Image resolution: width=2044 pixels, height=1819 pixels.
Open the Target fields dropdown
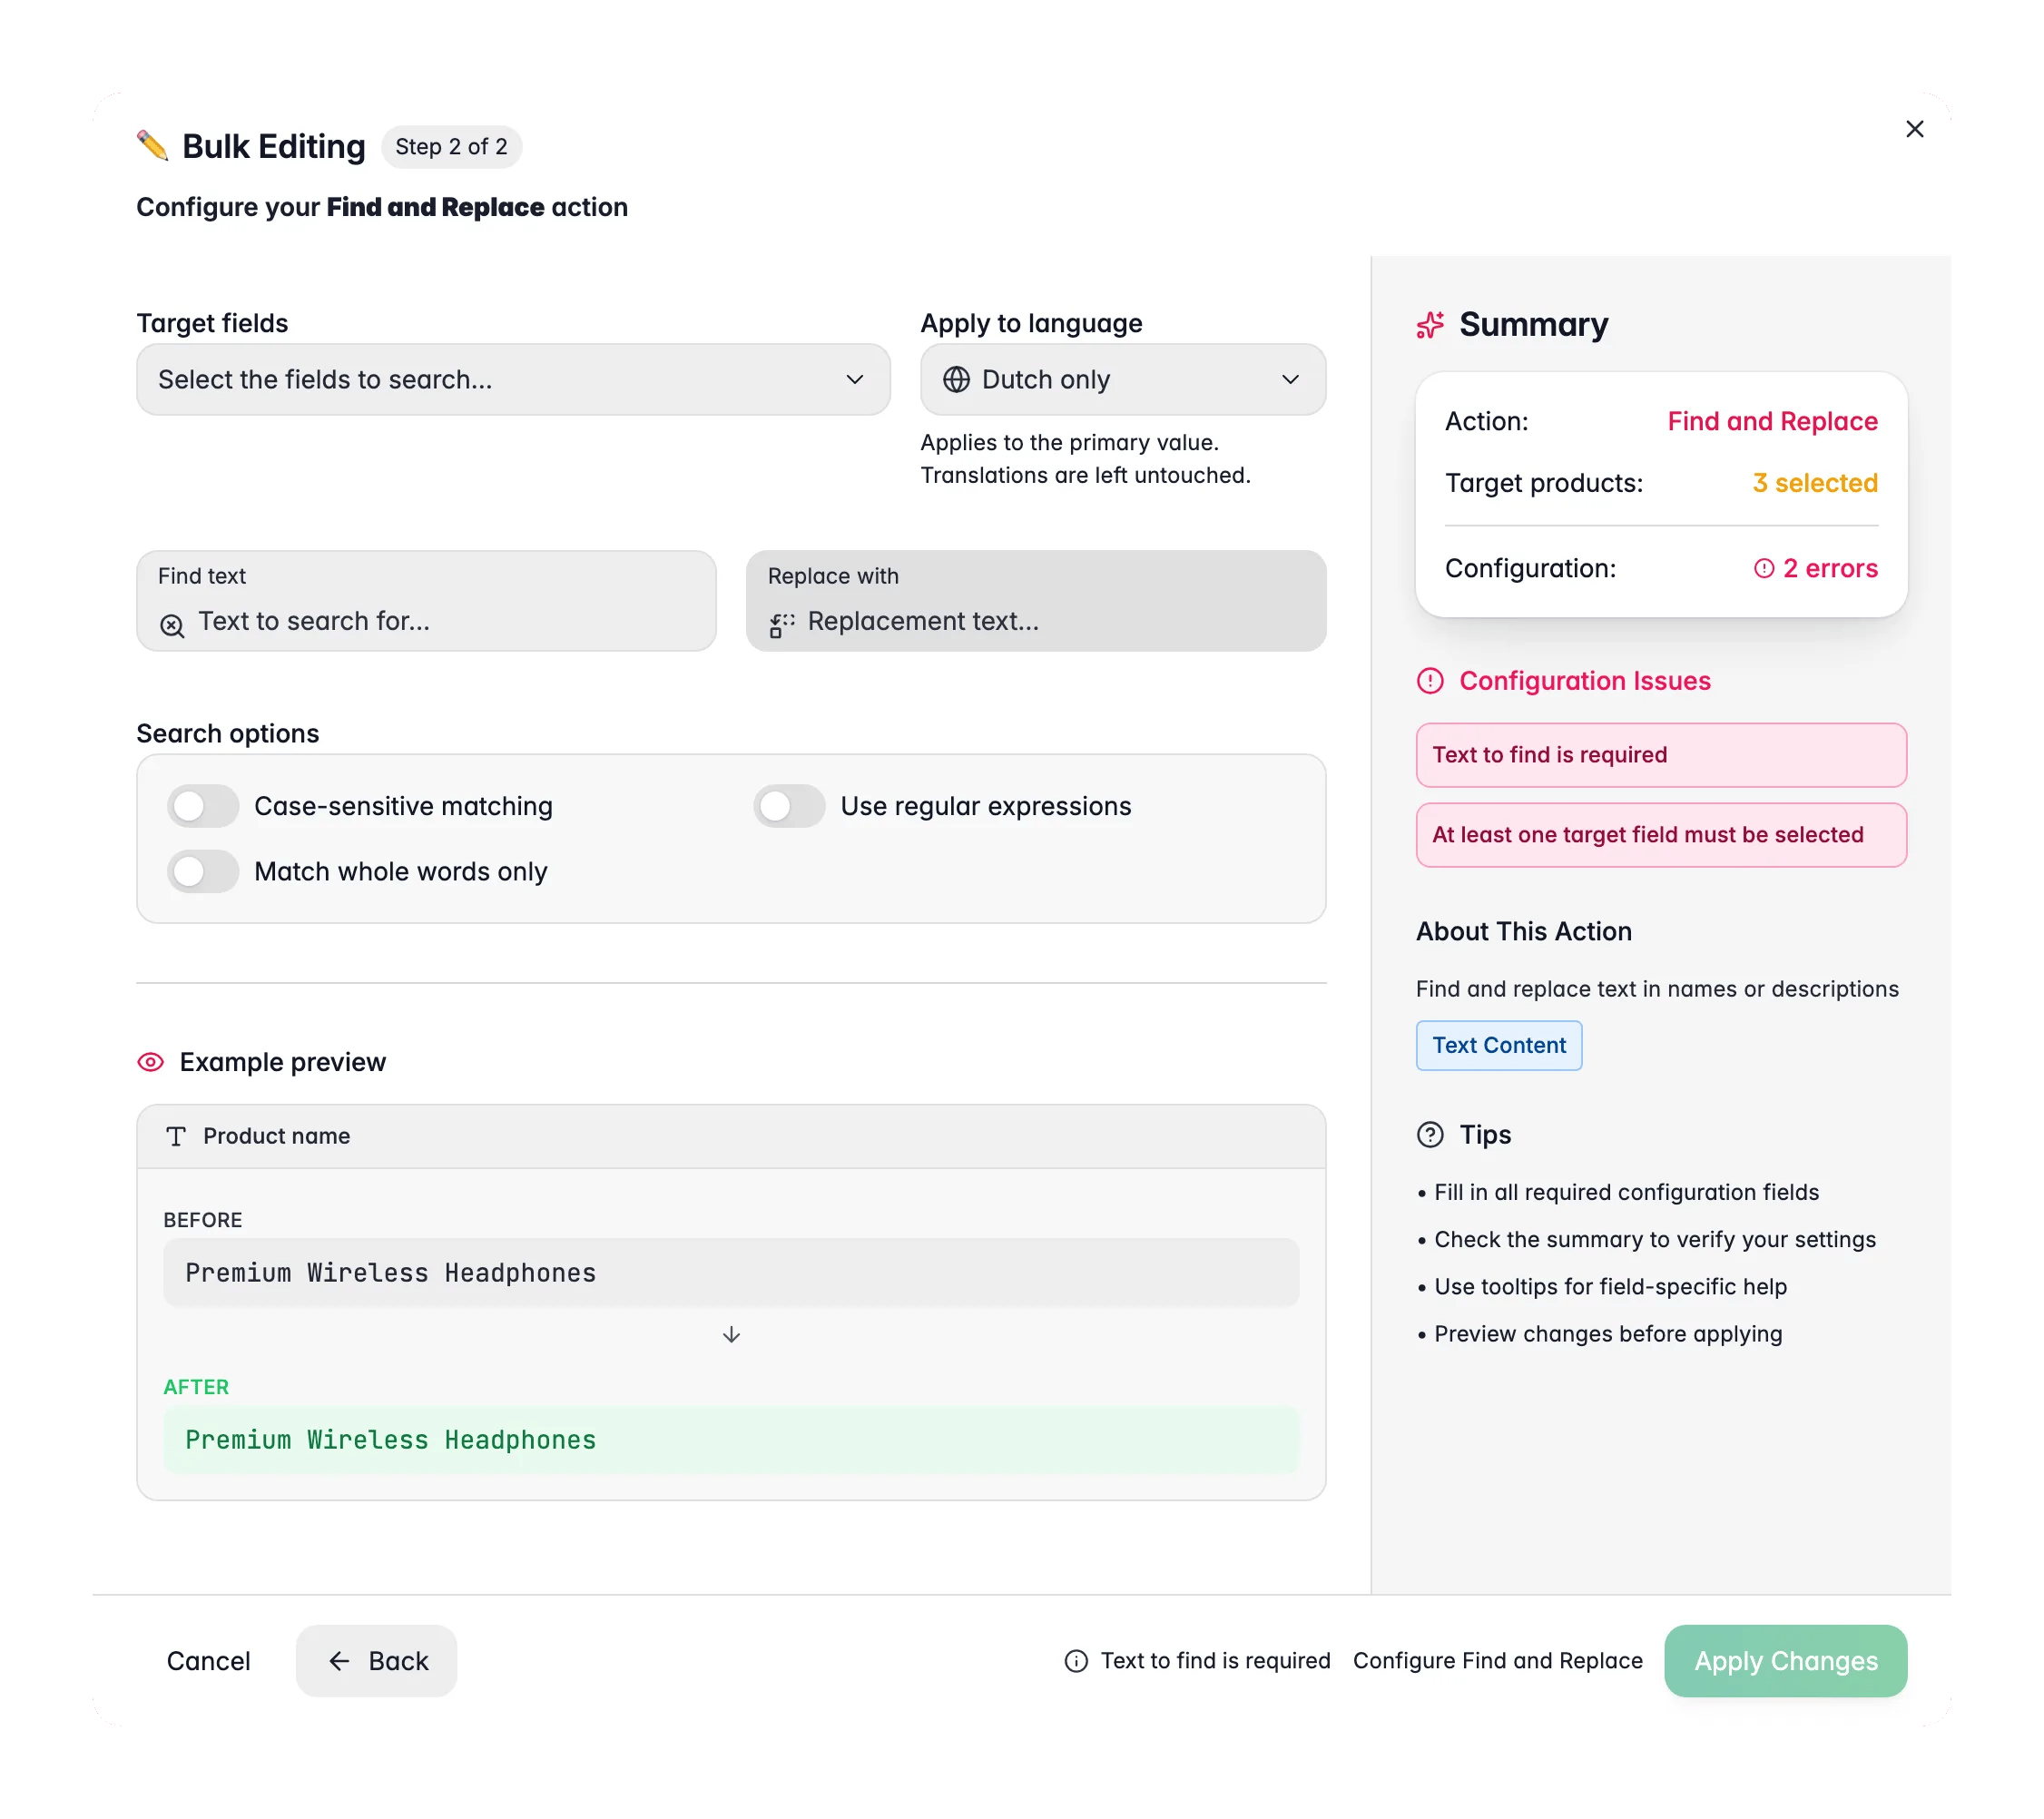point(513,380)
